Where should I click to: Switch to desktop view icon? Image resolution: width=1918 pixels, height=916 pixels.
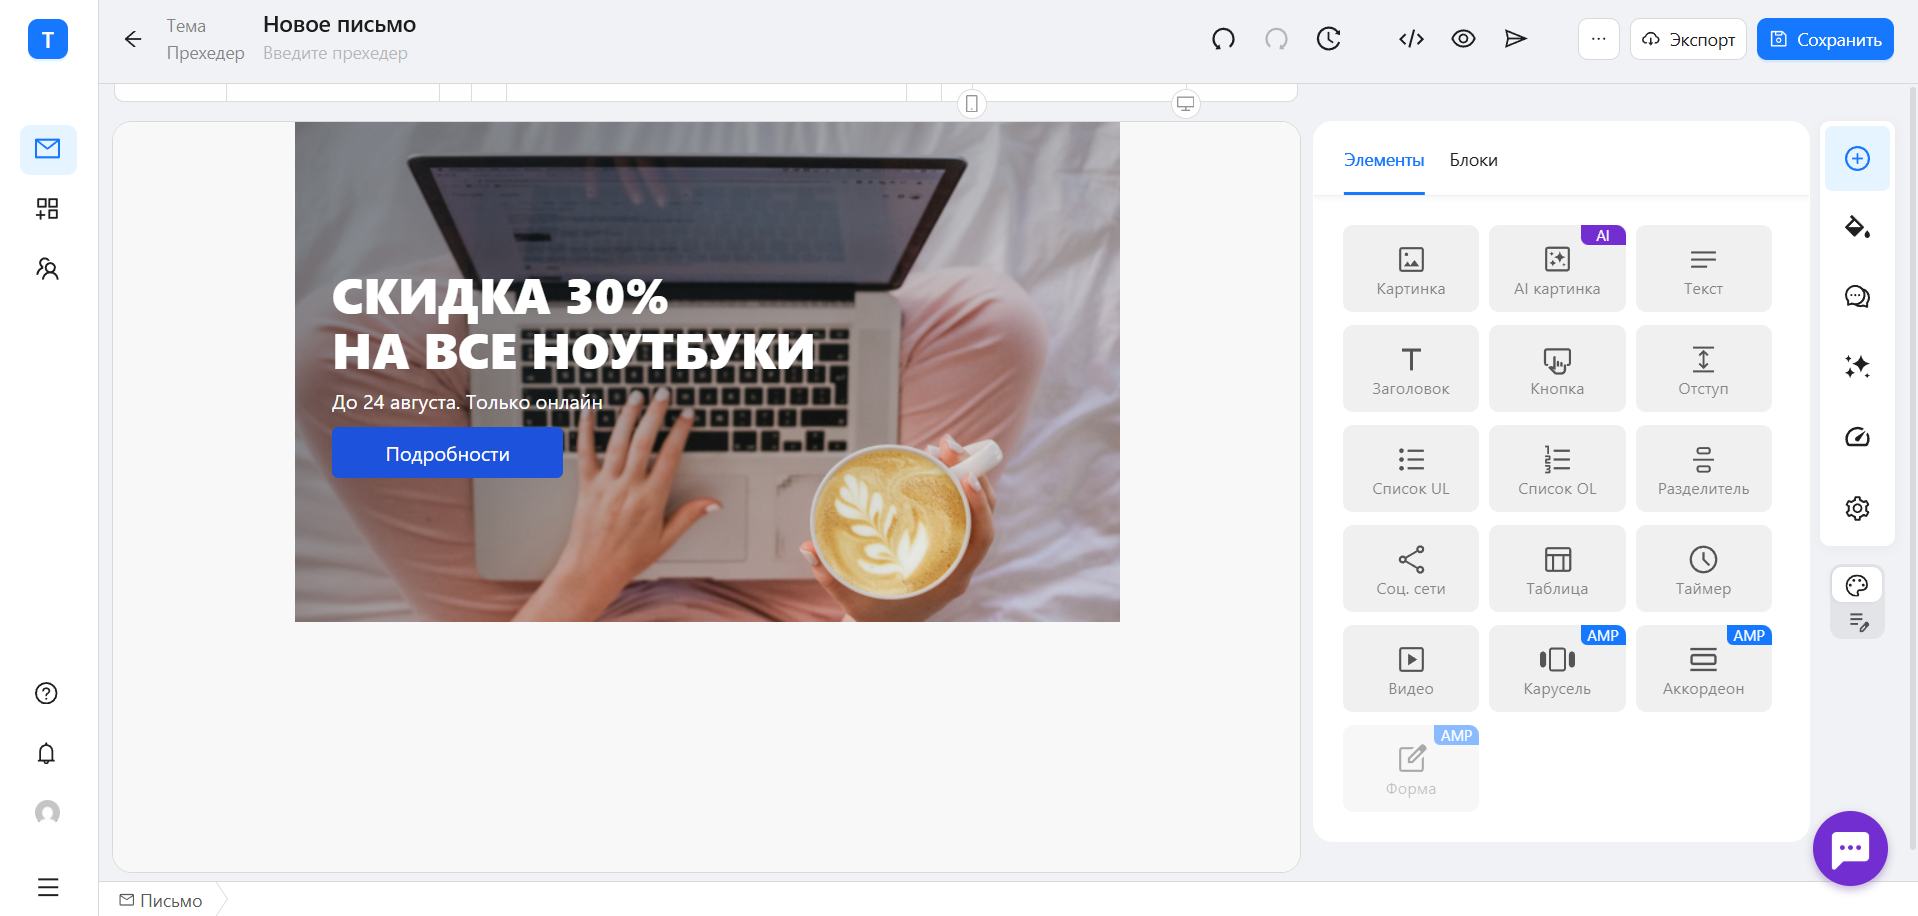click(1185, 103)
